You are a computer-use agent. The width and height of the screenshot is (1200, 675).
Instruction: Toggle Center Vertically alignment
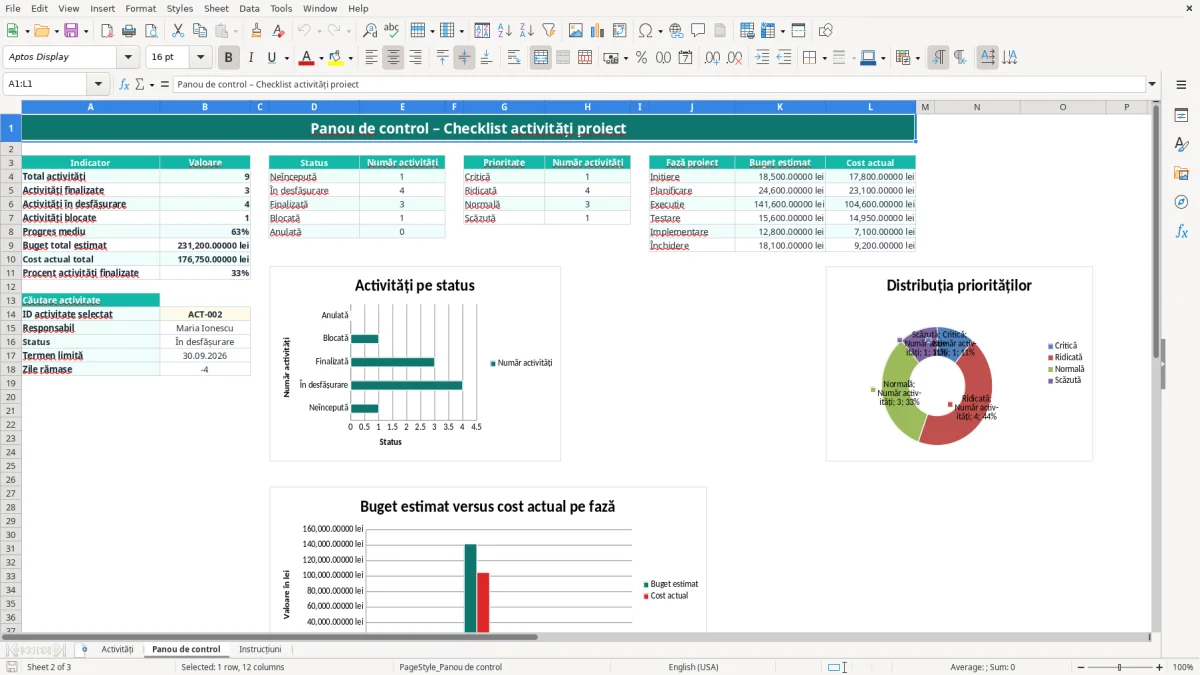point(464,58)
